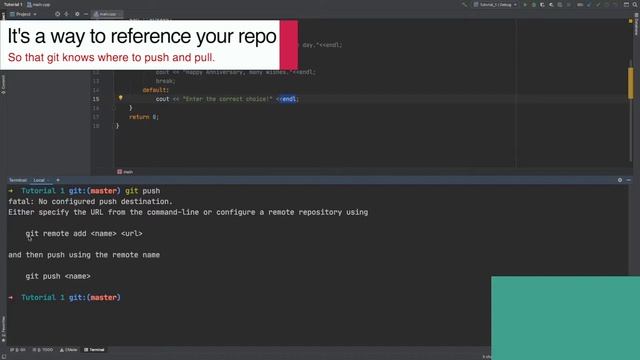
Task: Open the Terminal tool window tab at bottom
Action: 94,350
